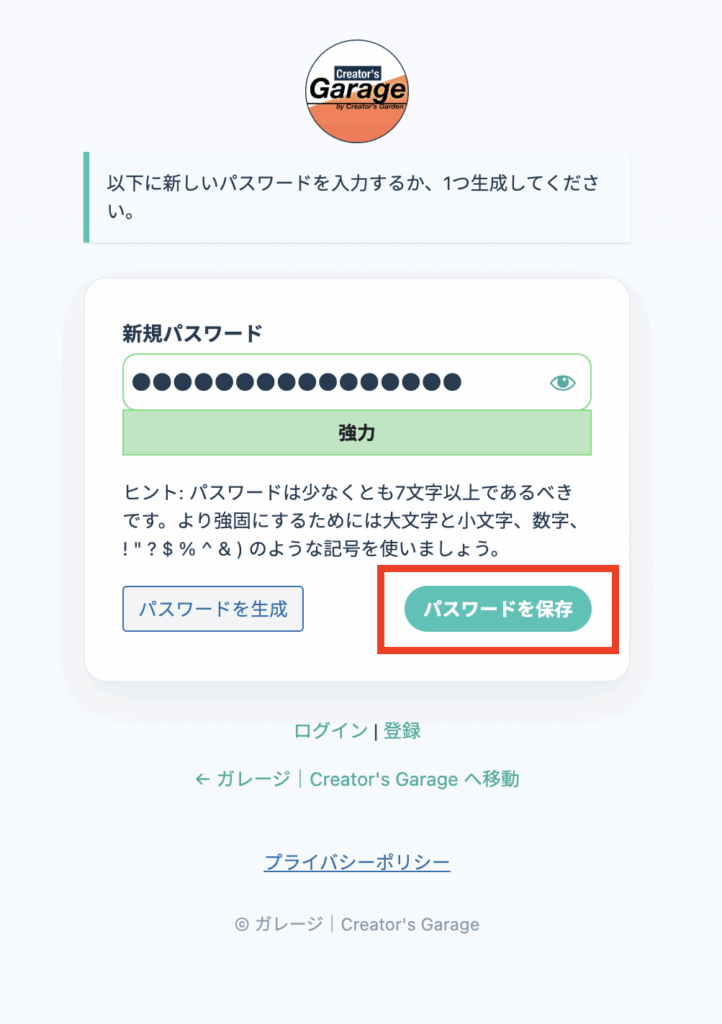Click the copyright ガレージ footer text
Screen dimensions: 722x1024
point(357,925)
